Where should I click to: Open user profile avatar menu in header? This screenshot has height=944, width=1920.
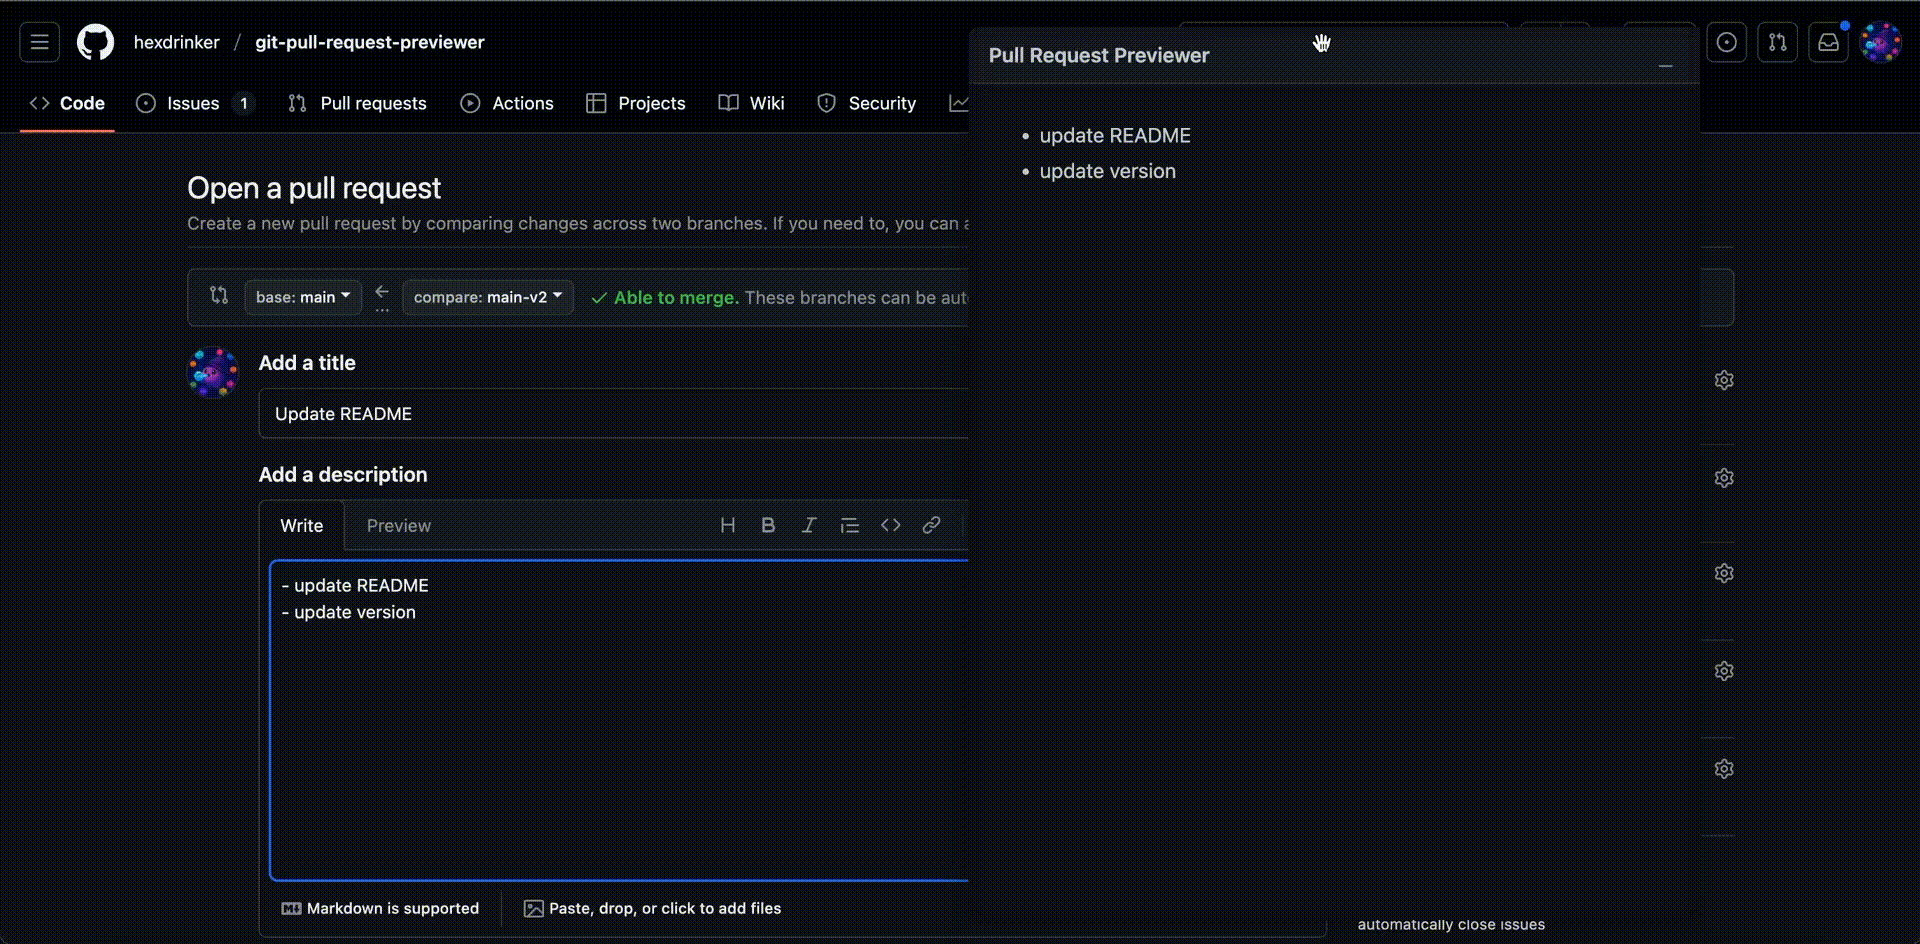[1880, 42]
